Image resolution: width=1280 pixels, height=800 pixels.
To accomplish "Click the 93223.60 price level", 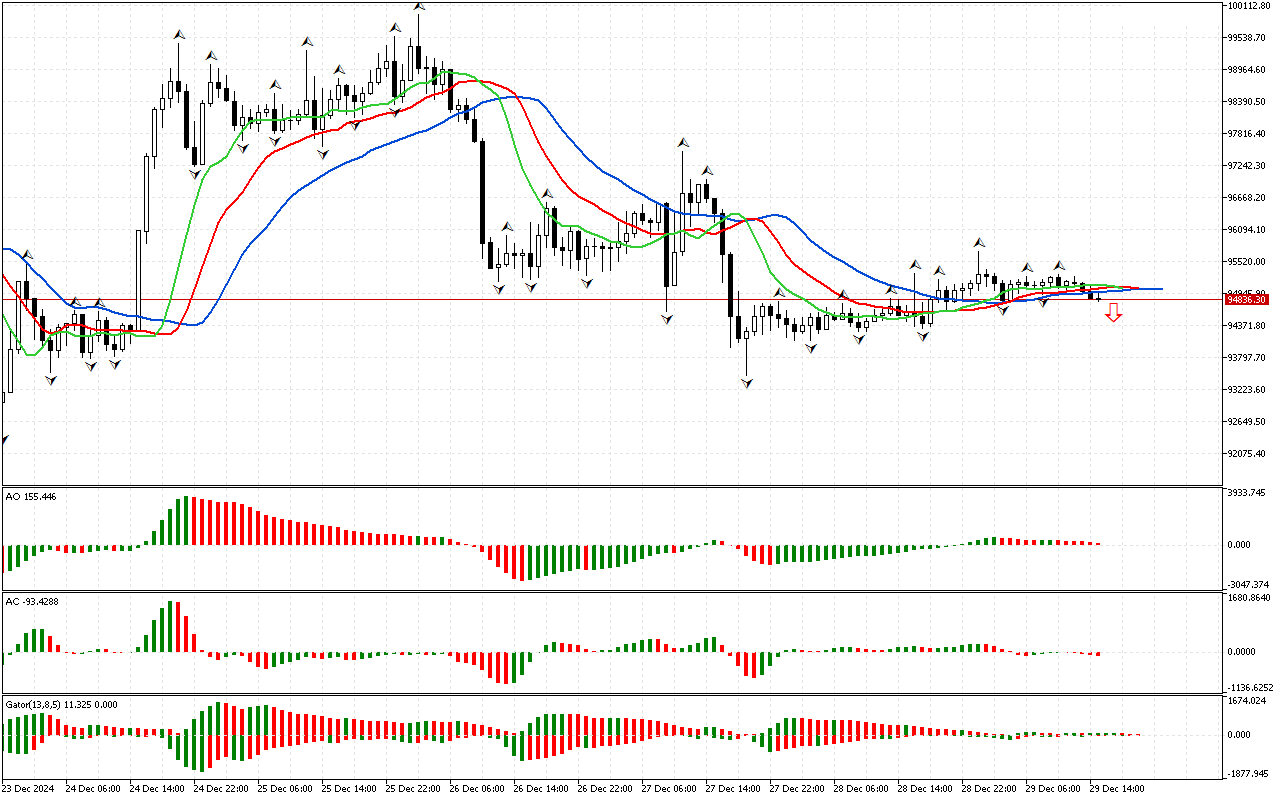I will click(x=1248, y=390).
